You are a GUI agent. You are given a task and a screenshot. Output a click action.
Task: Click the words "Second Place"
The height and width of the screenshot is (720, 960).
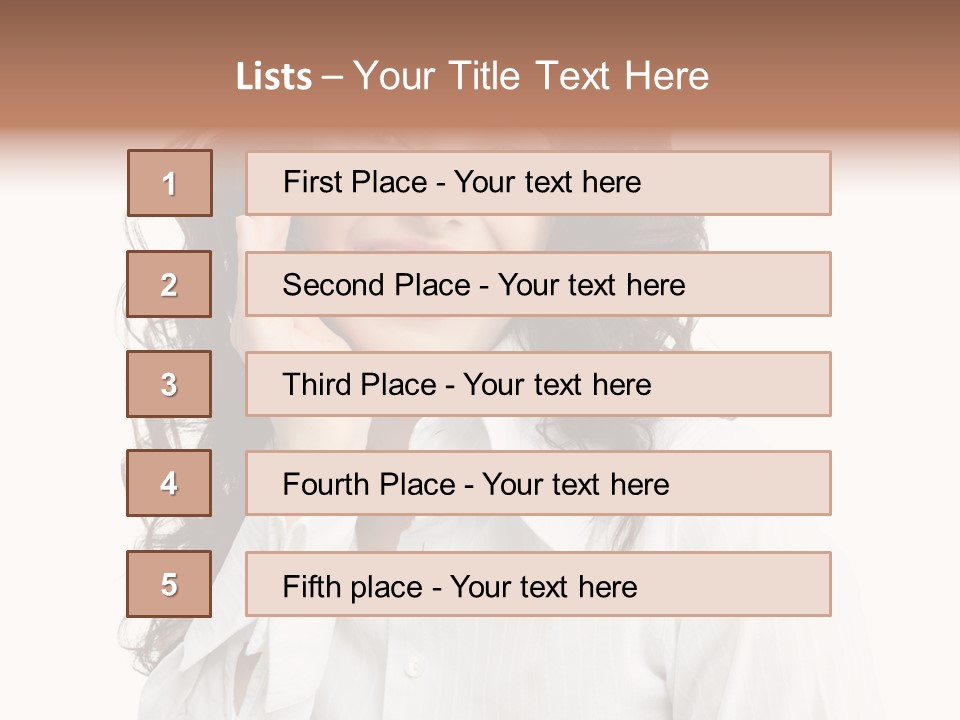click(375, 285)
